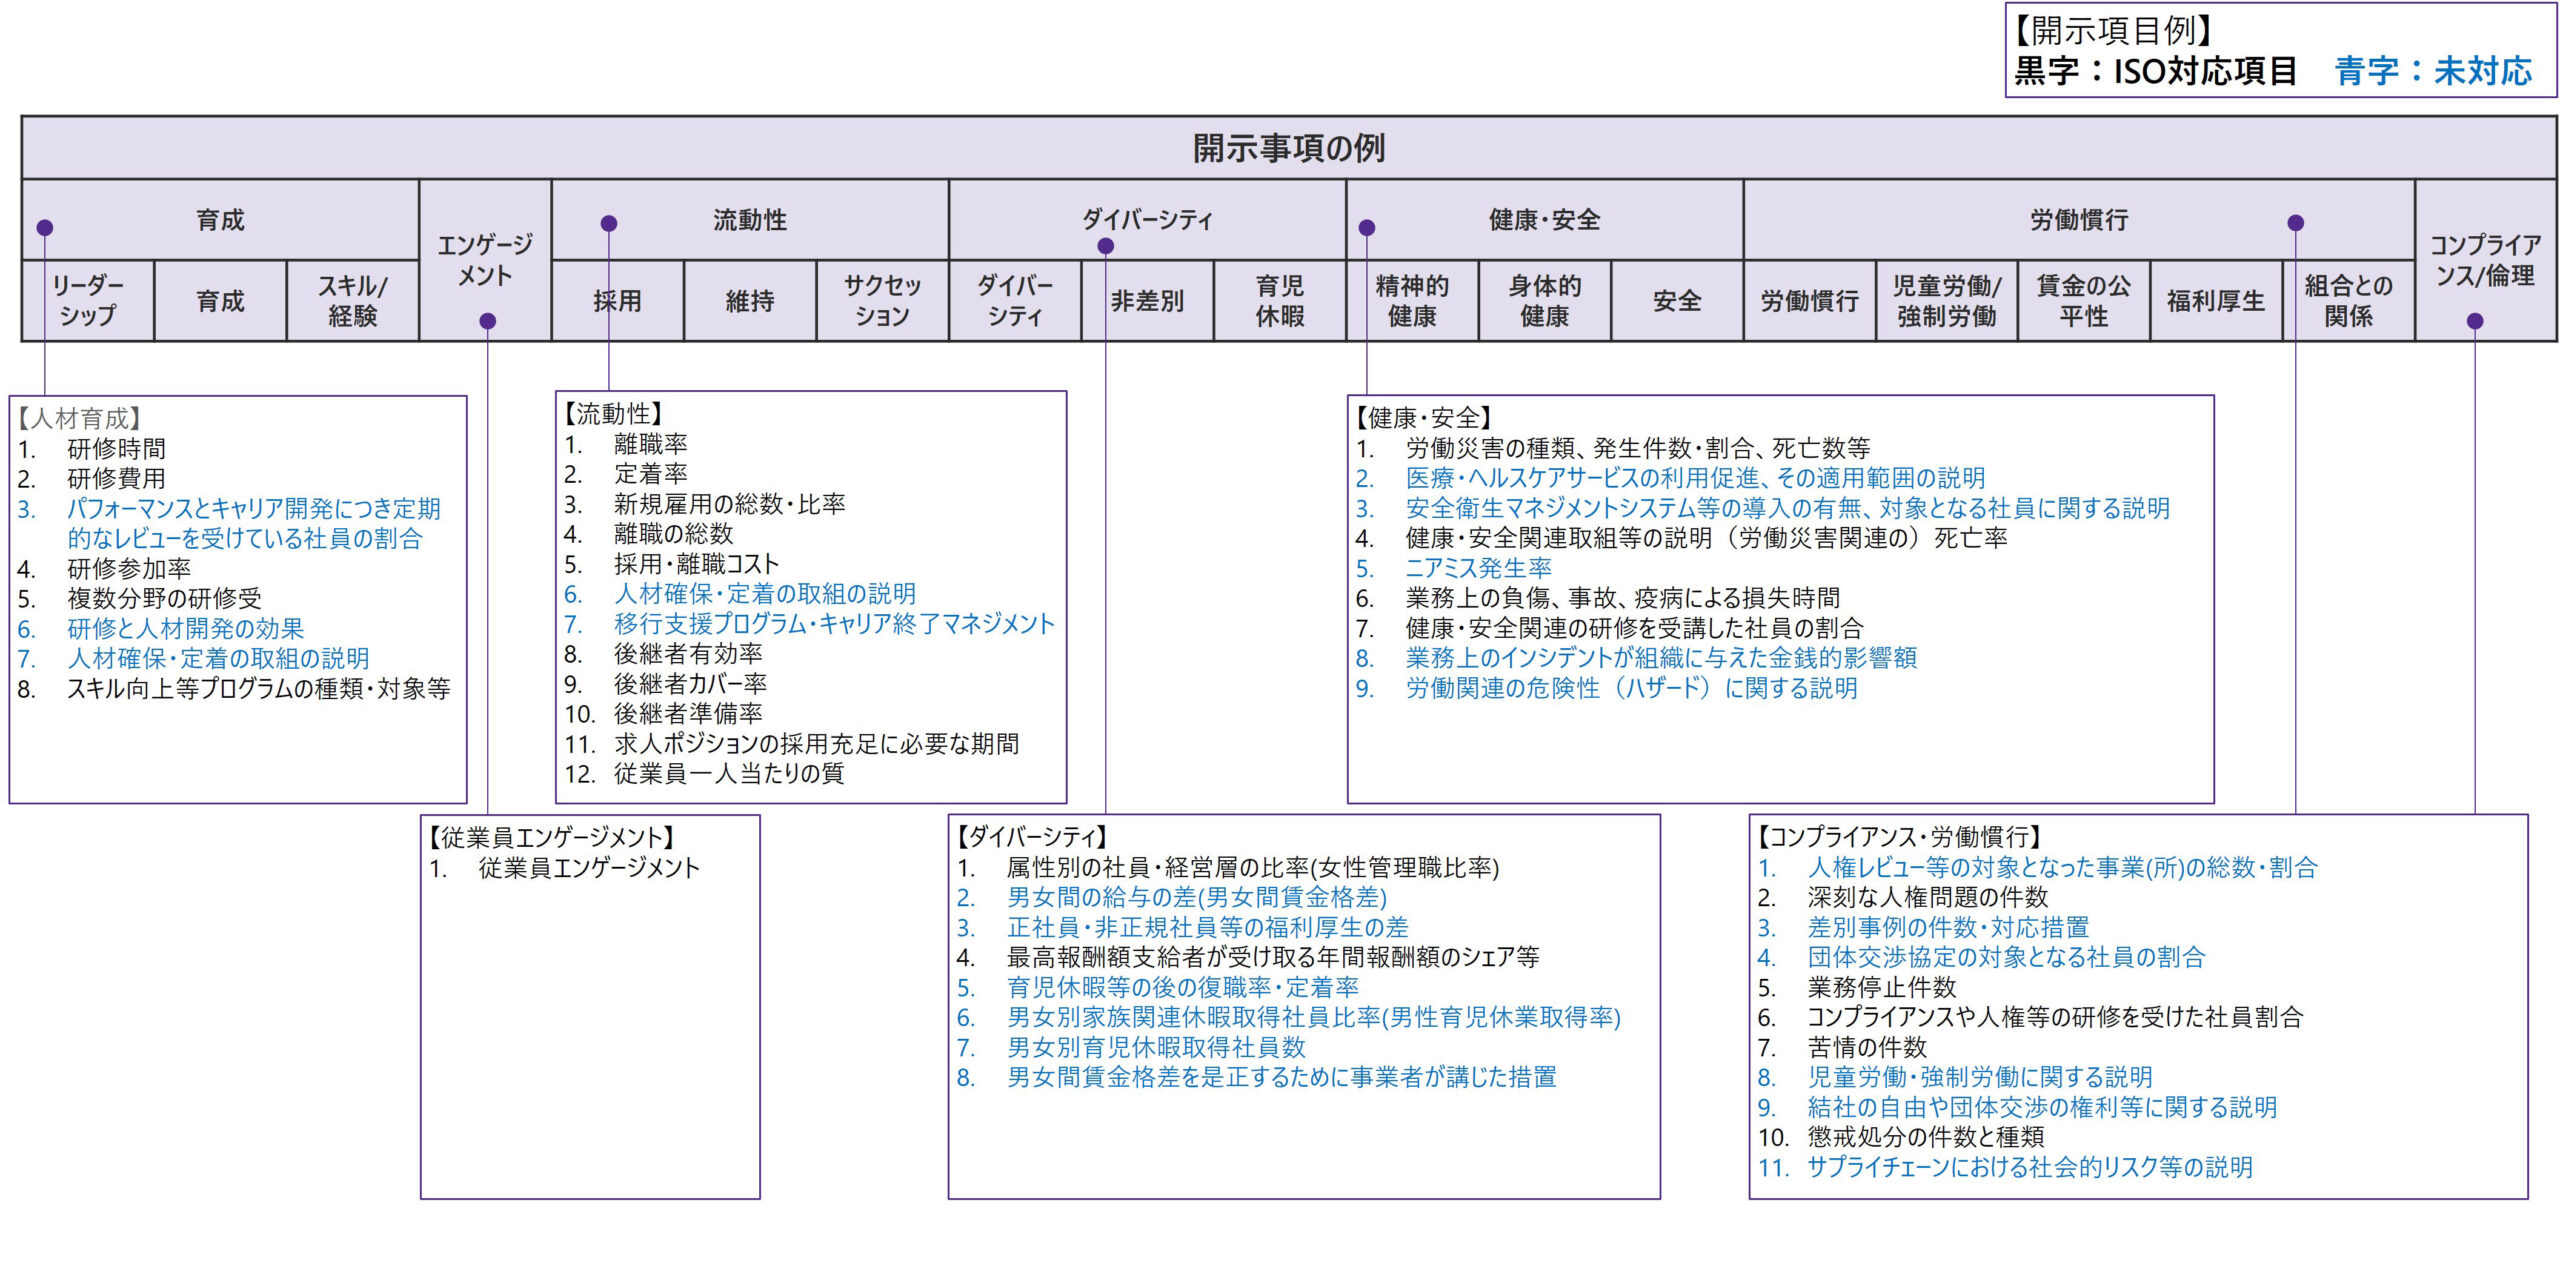Screen dimensions: 2560x1266
Task: Click the 賃金の公平性 cell
Action: (2083, 301)
